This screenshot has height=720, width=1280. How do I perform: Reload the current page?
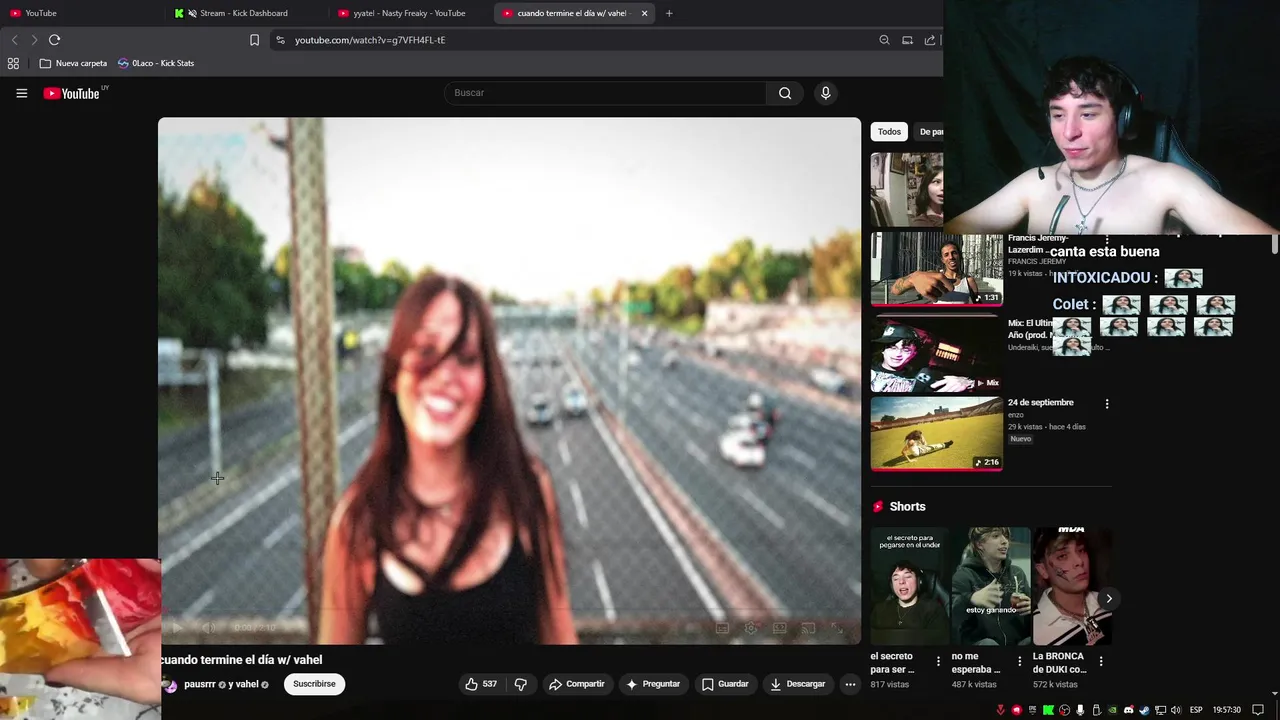[x=54, y=40]
